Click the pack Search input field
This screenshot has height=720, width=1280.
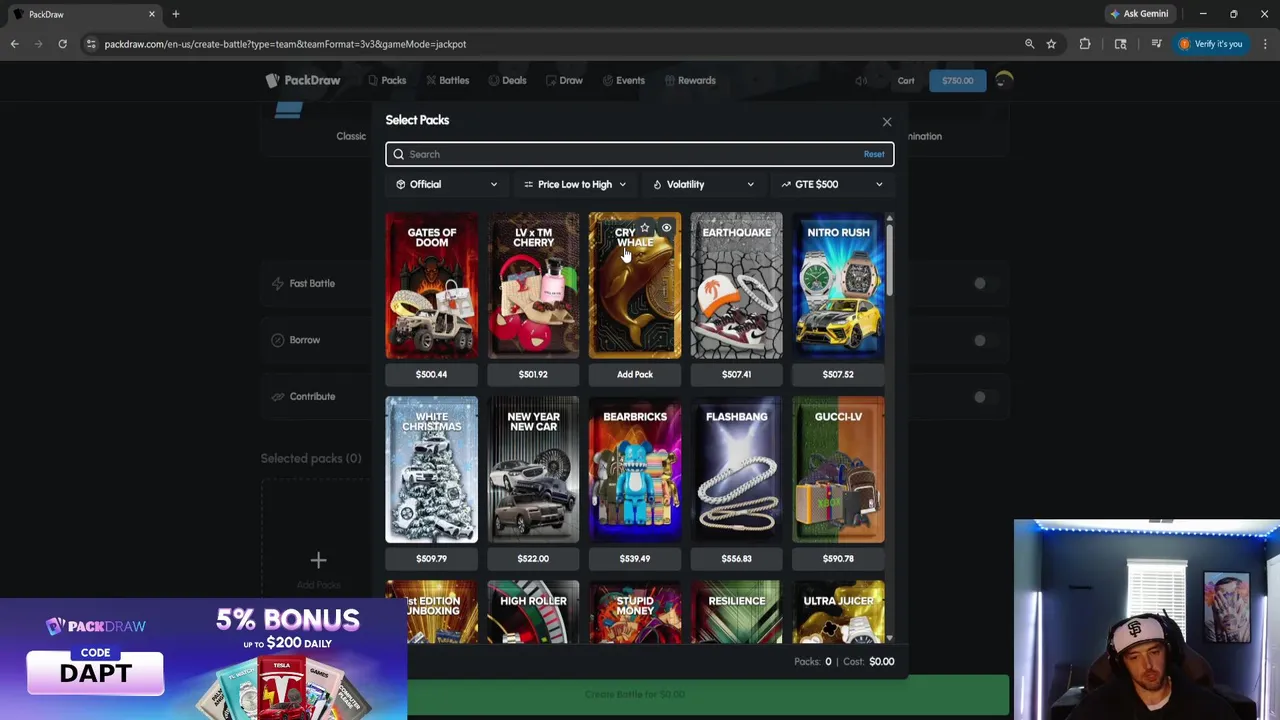[x=639, y=154]
